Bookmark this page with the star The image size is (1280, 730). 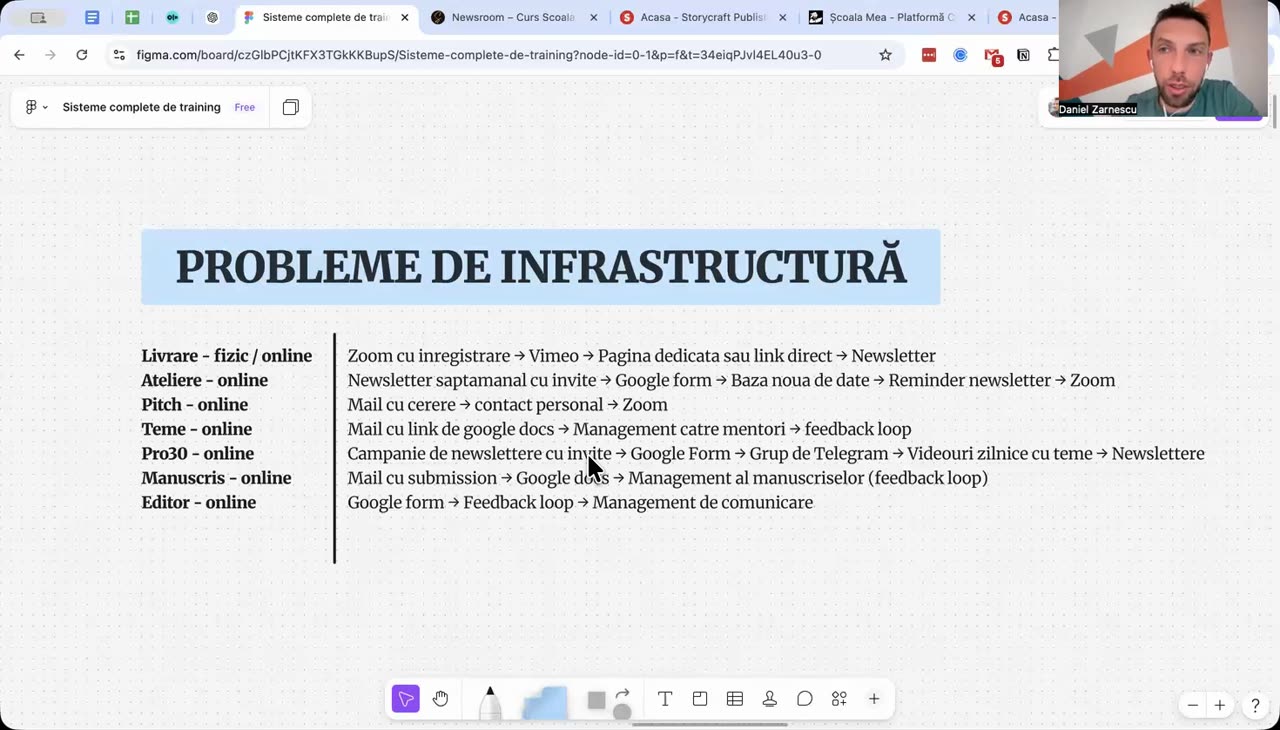885,55
